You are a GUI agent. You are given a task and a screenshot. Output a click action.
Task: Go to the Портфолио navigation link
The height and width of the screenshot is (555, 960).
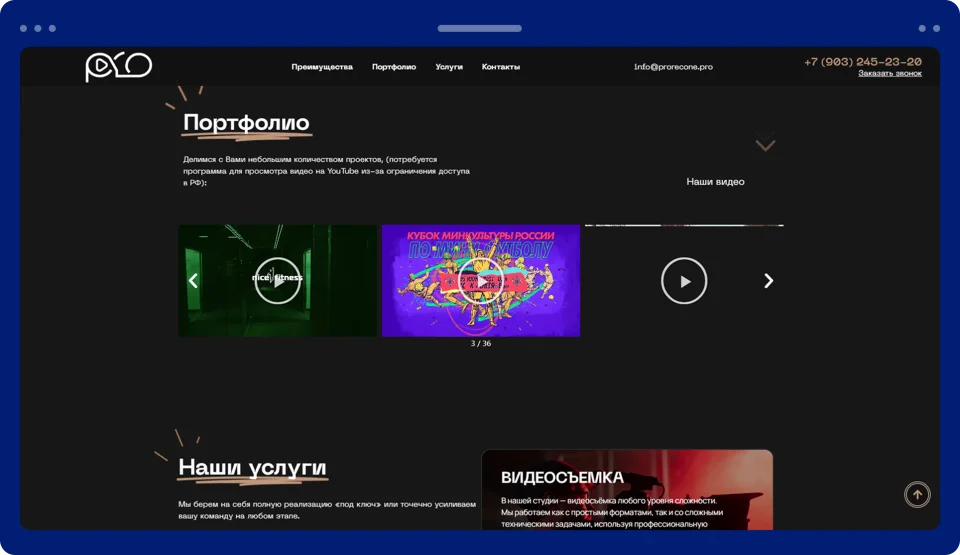coord(394,67)
